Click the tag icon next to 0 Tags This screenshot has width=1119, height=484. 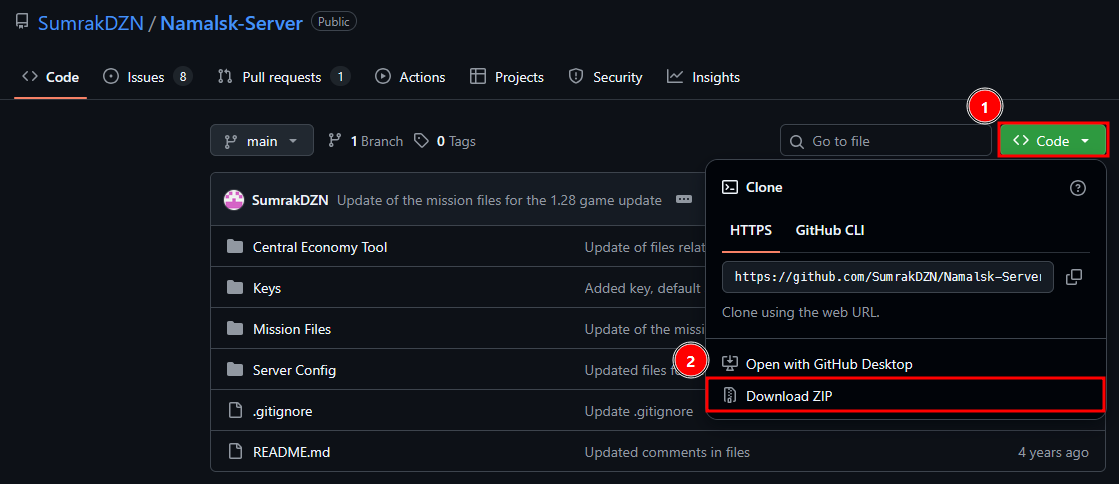(422, 141)
